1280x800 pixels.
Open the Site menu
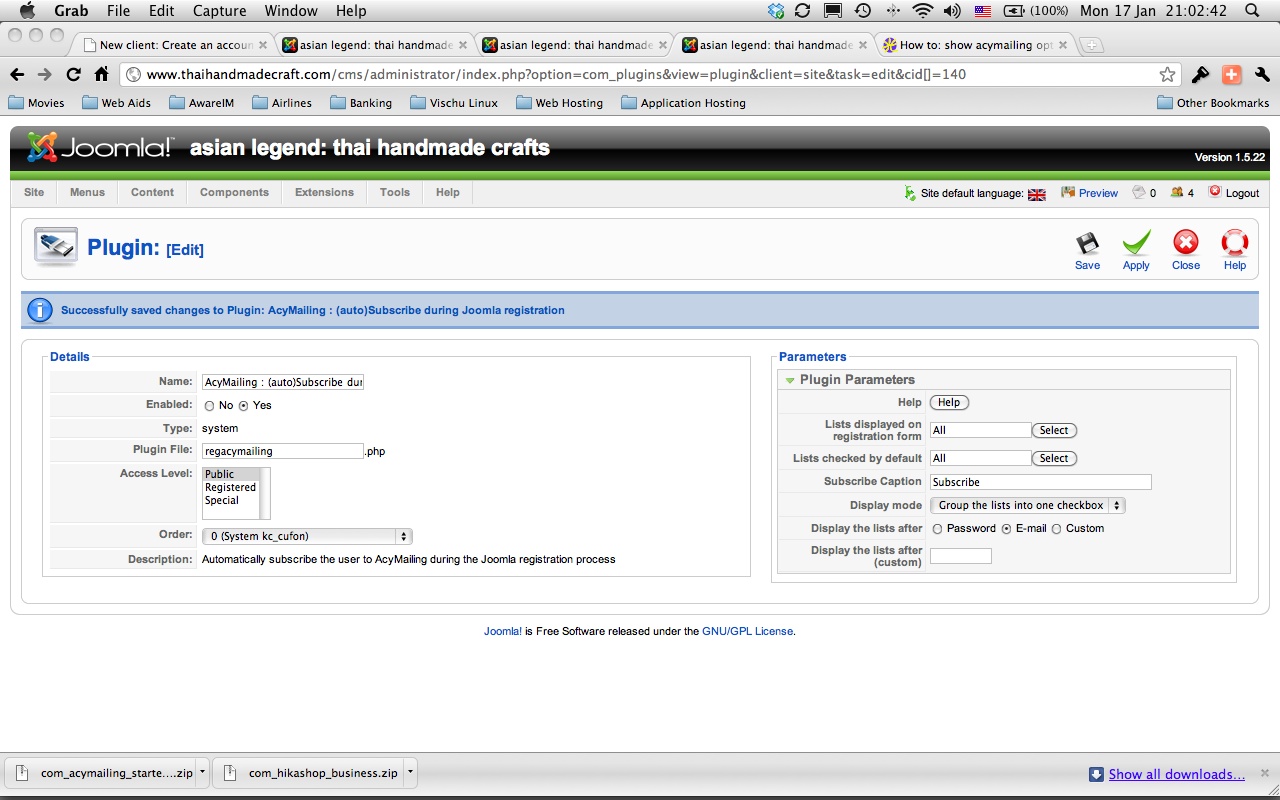pos(34,193)
